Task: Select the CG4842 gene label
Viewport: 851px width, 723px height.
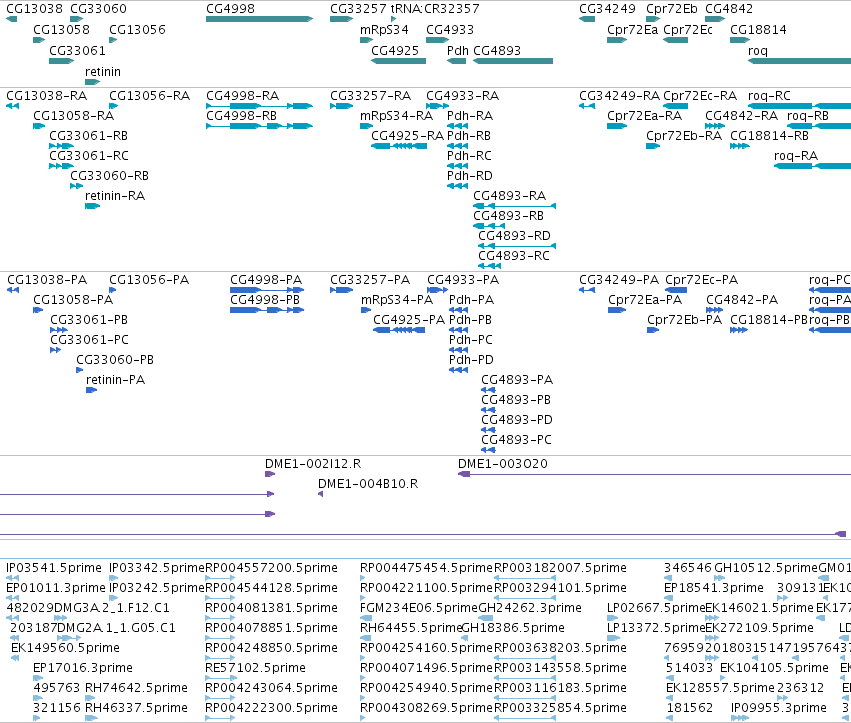Action: [729, 9]
